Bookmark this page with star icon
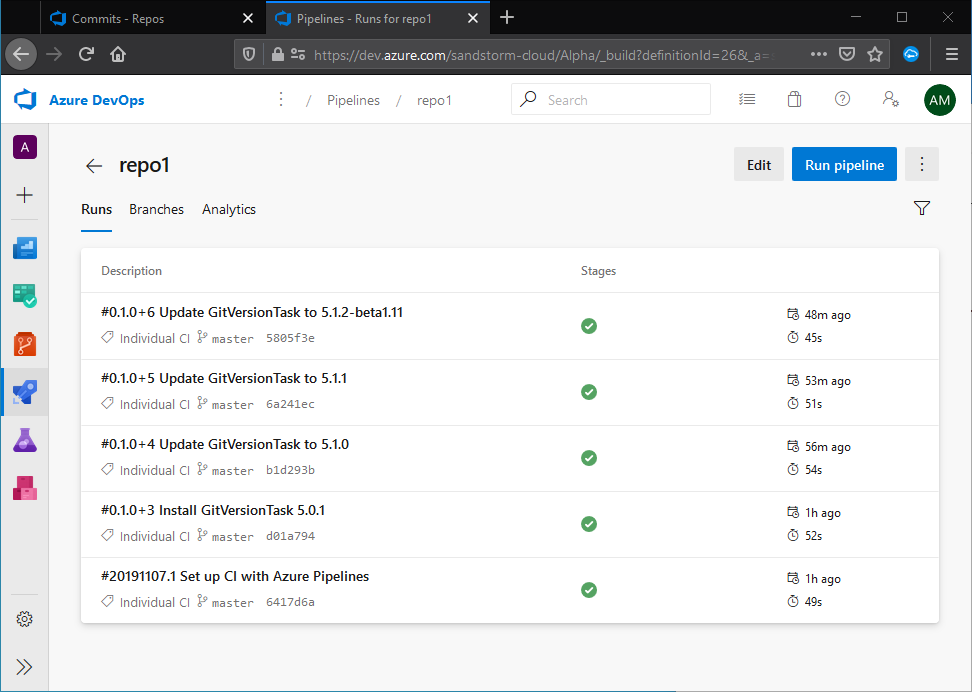This screenshot has width=972, height=692. tap(875, 55)
